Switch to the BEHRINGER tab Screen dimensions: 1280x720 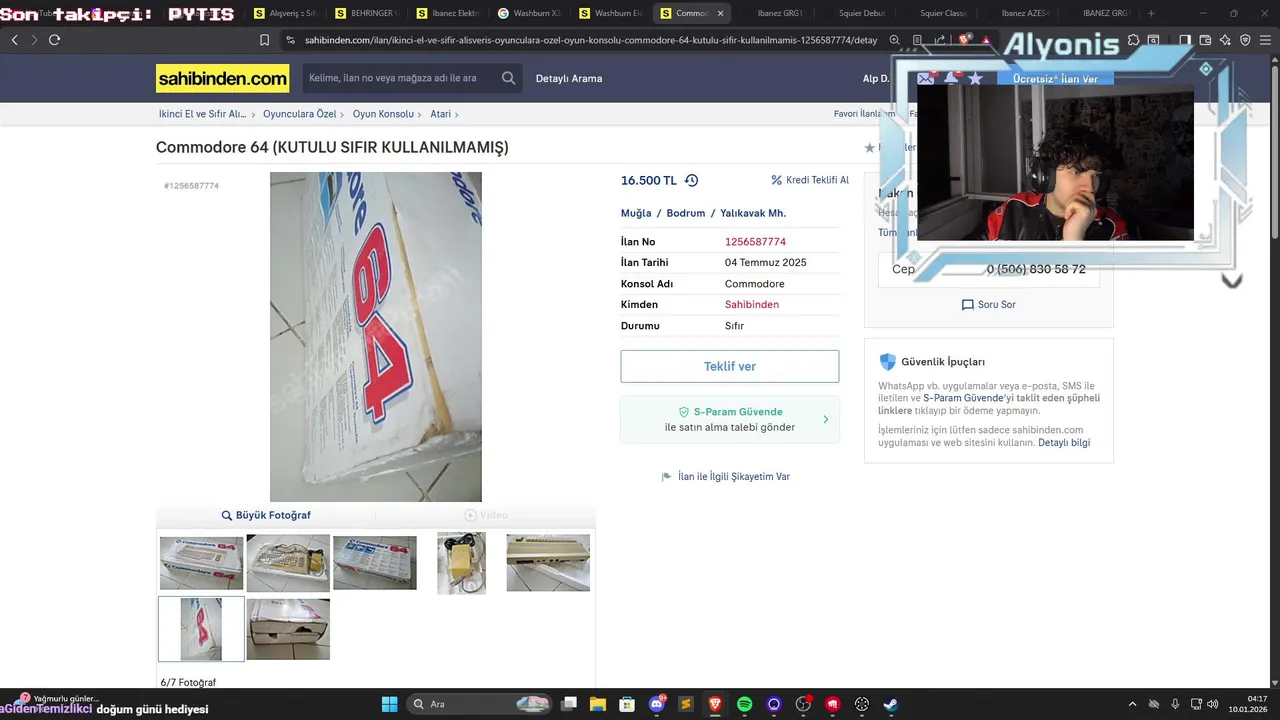tap(366, 13)
